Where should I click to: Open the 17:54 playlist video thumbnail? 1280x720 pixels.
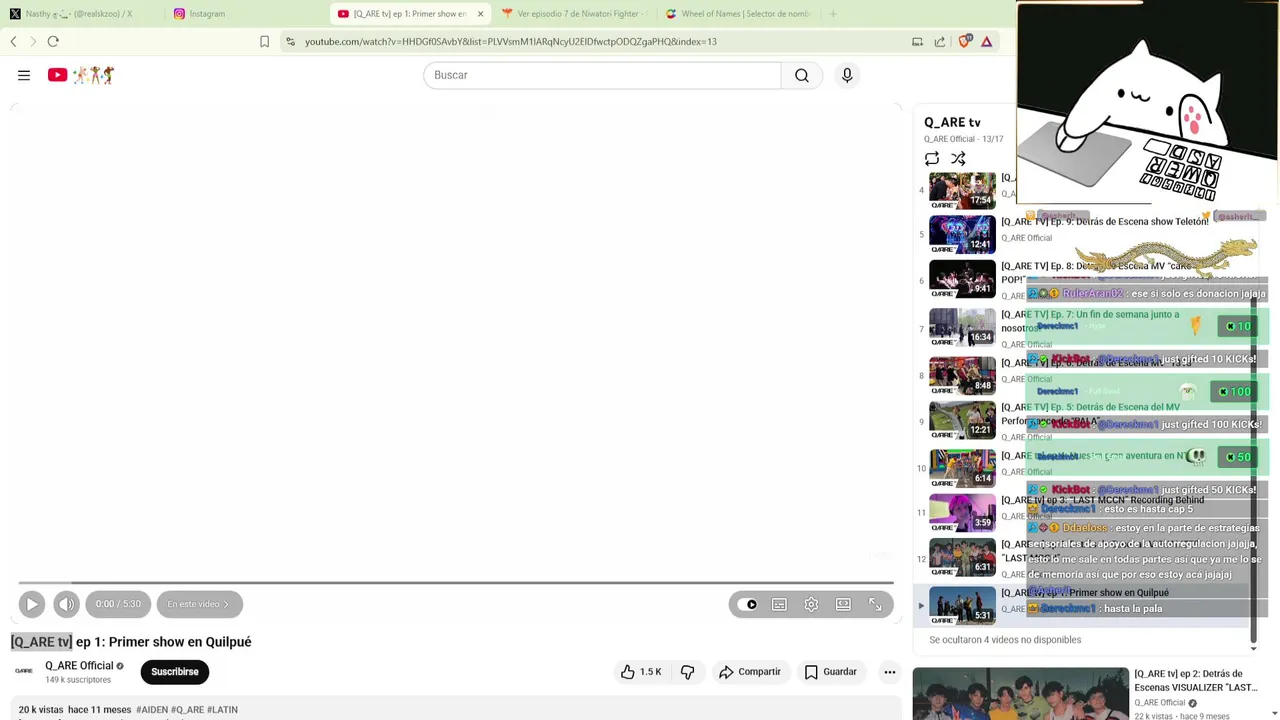(962, 190)
